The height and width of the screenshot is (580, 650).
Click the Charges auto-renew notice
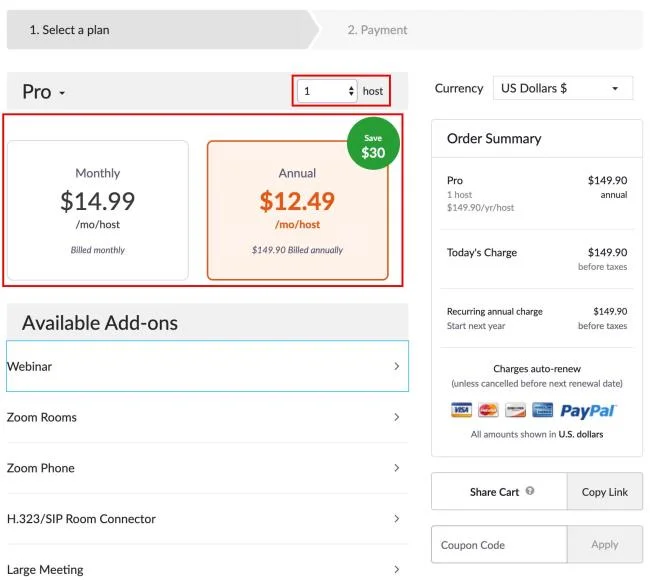coord(537,369)
